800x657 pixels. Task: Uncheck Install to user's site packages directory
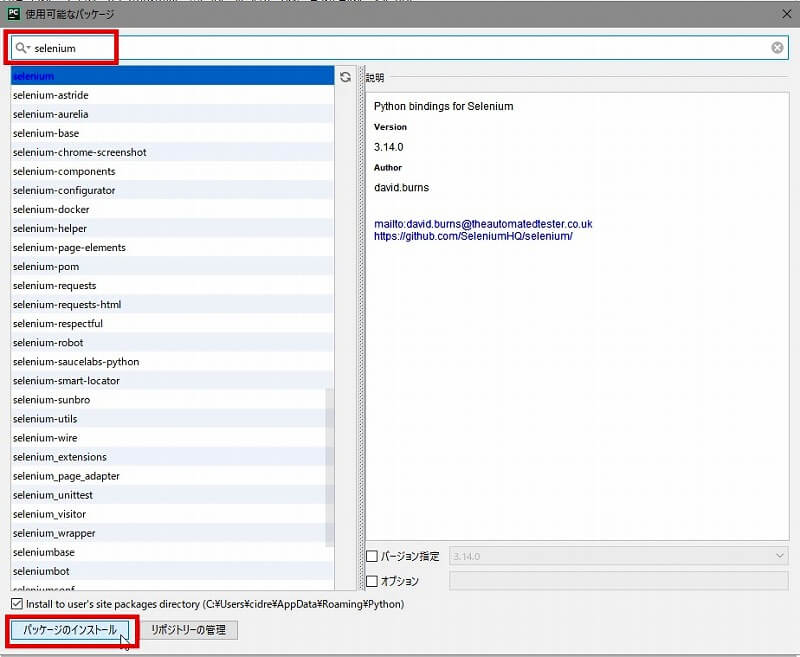[x=17, y=604]
